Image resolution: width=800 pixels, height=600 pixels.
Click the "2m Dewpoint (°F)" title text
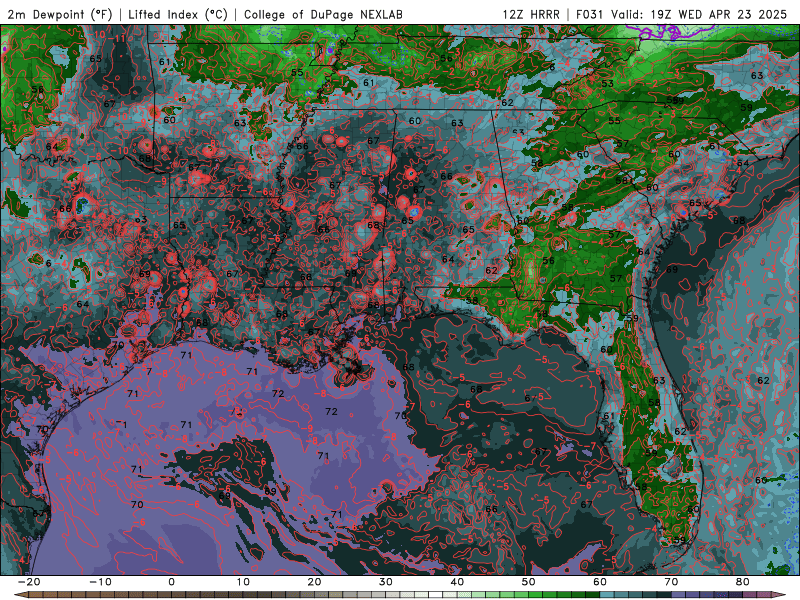click(x=59, y=14)
